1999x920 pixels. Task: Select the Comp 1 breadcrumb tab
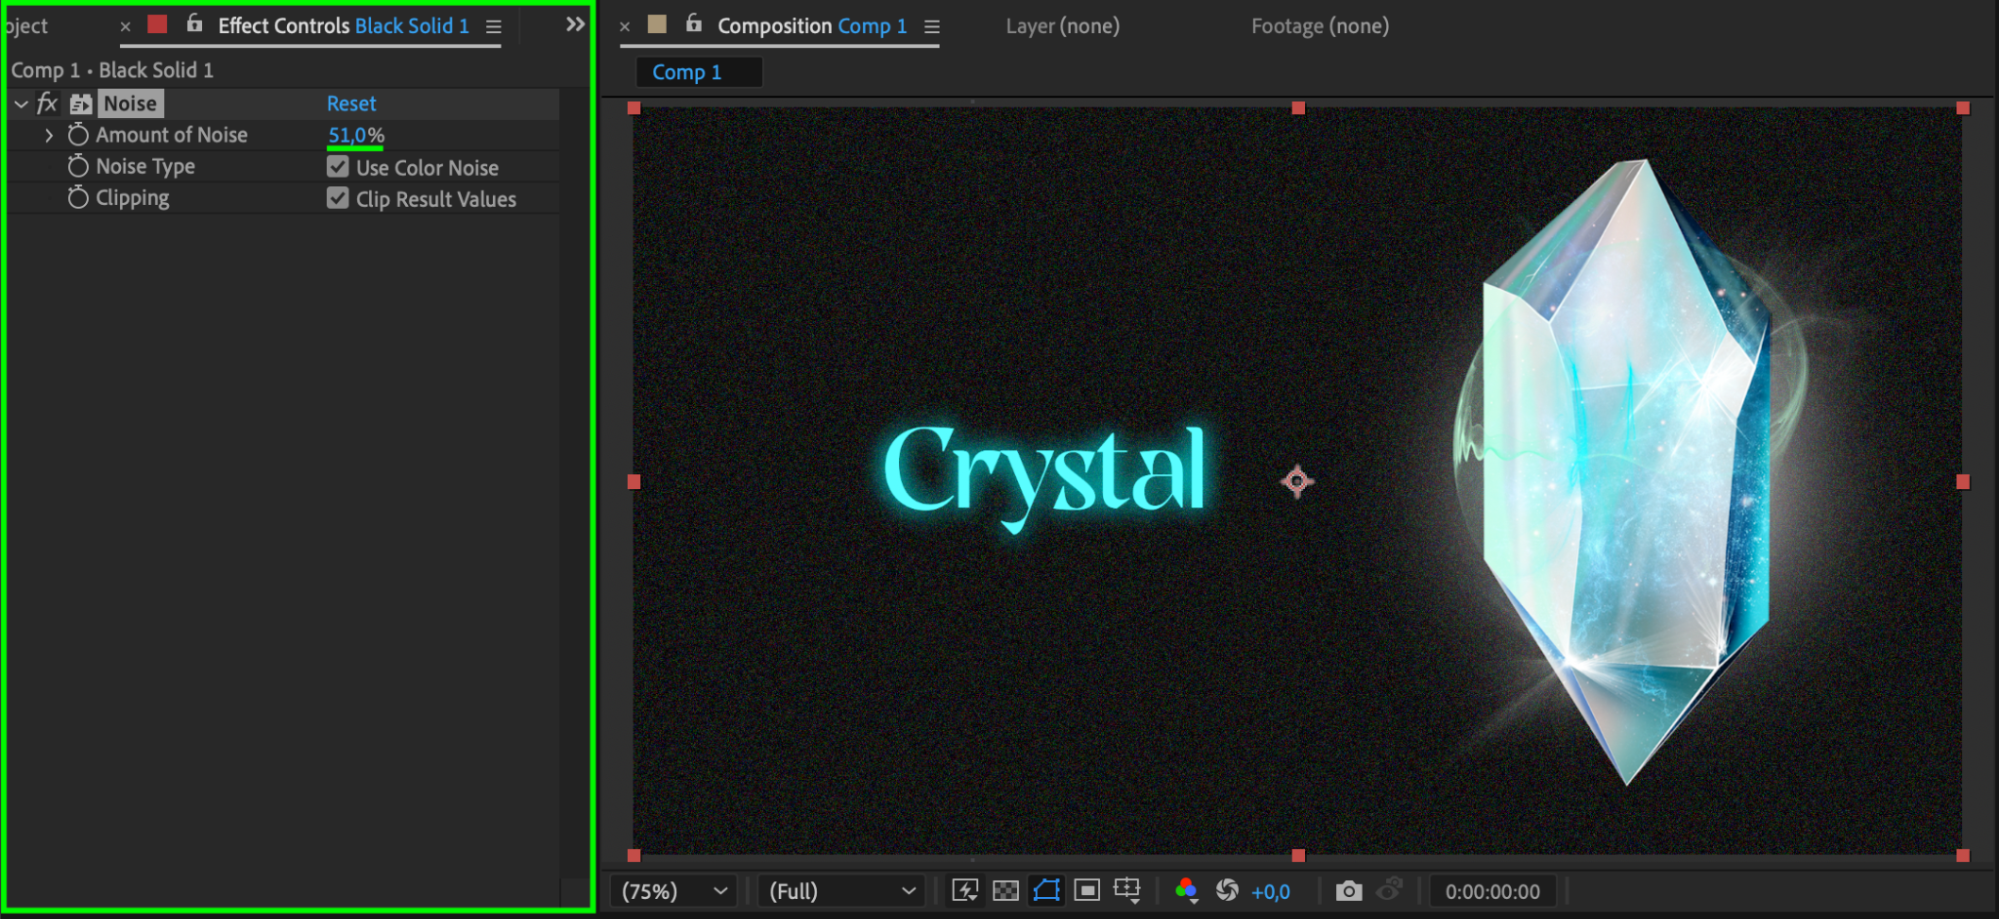tap(699, 72)
